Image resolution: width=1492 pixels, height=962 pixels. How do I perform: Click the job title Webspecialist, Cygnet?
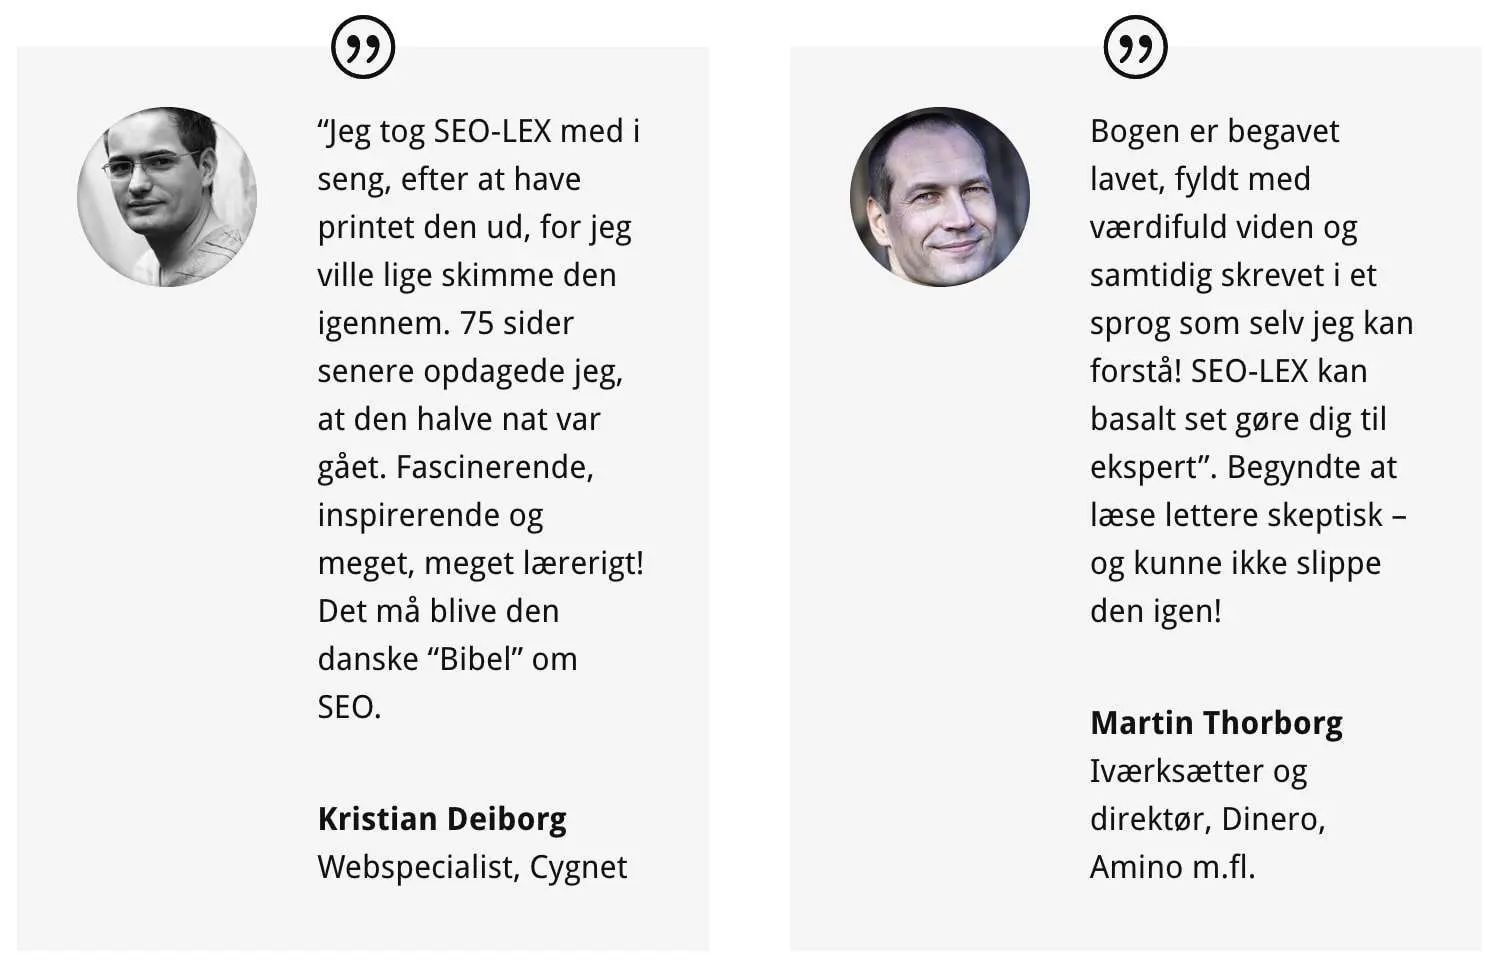pyautogui.click(x=472, y=867)
